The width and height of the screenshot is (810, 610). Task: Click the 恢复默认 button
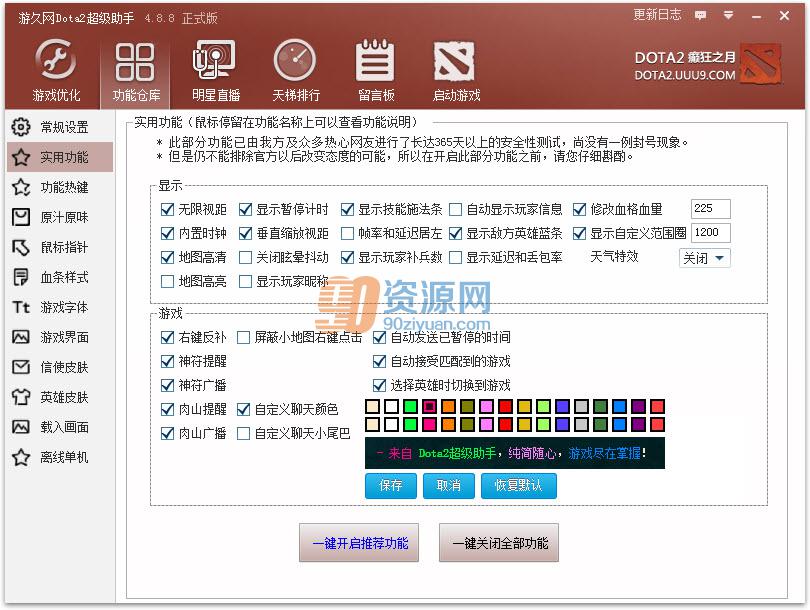(519, 486)
